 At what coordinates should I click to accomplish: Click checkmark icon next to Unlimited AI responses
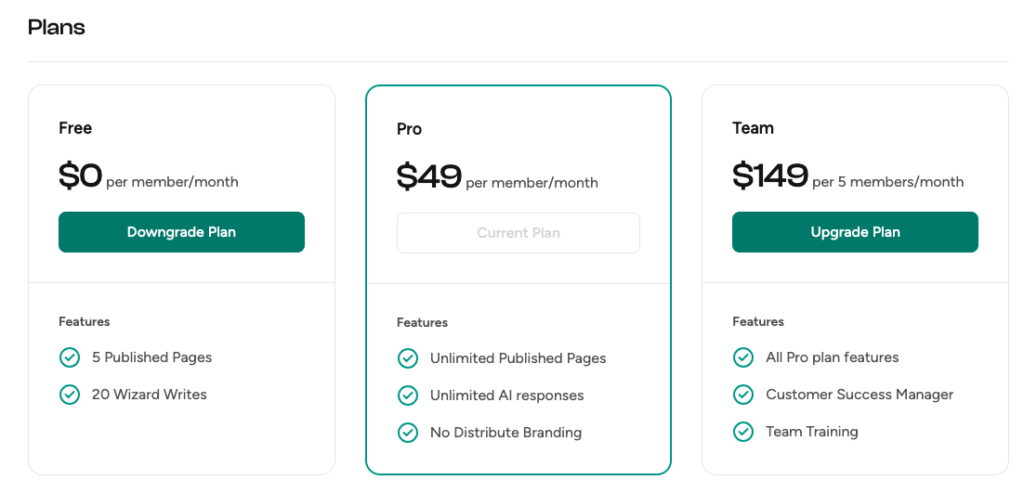408,395
